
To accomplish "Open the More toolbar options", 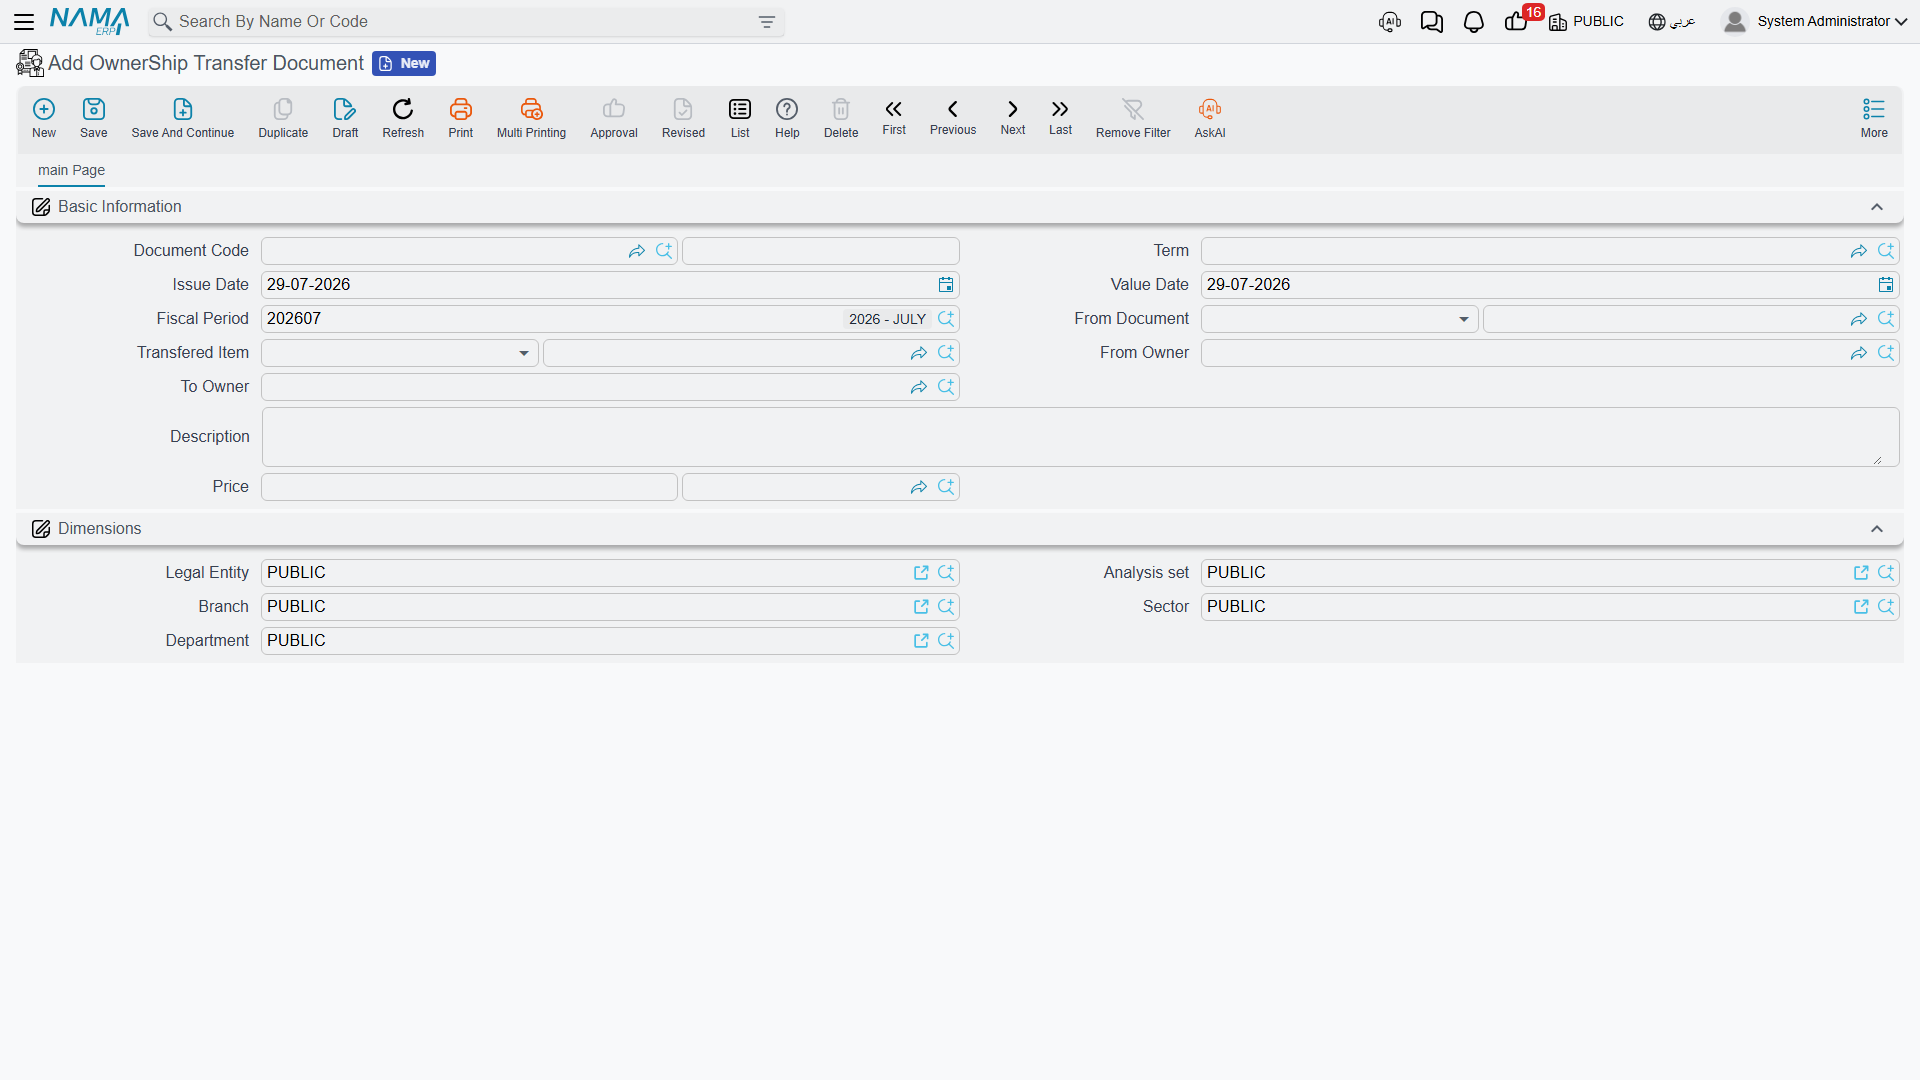I will pyautogui.click(x=1874, y=118).
